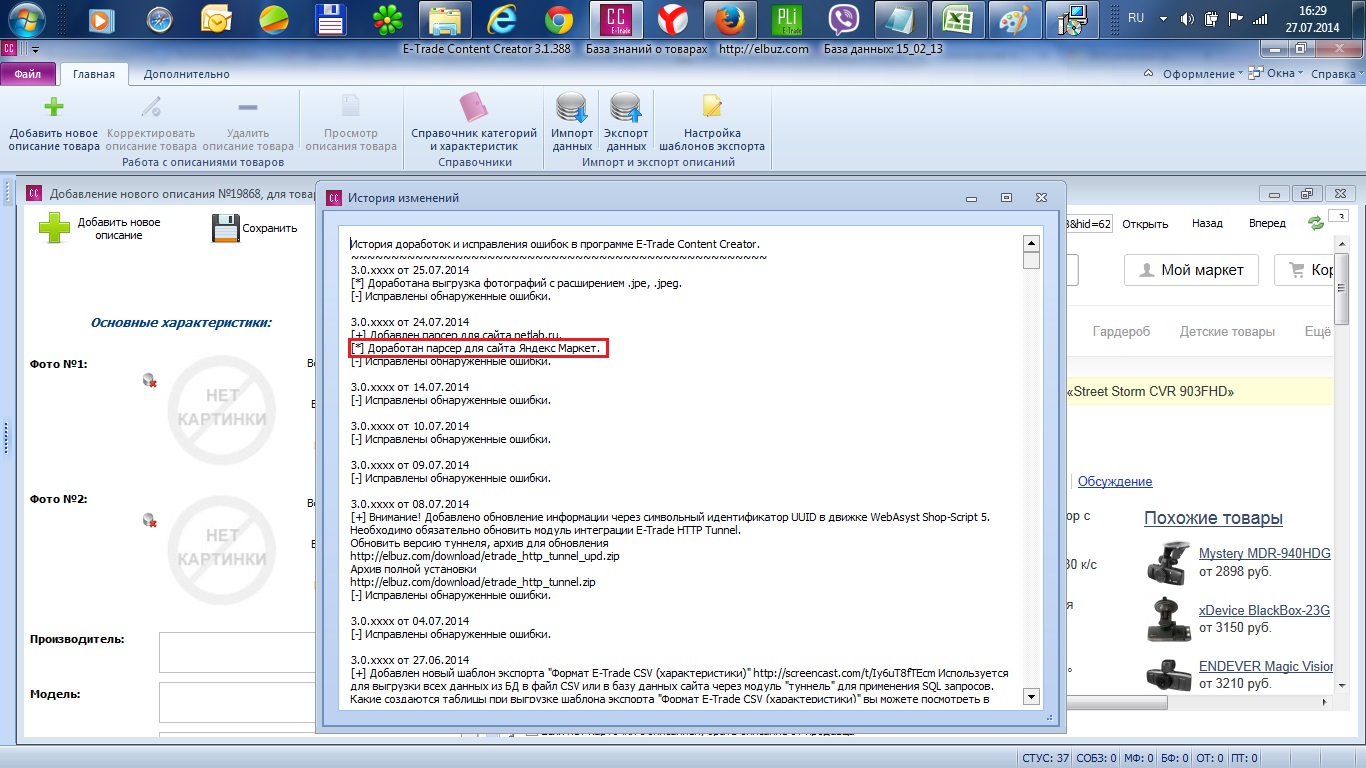Click Детские товары category

click(1227, 331)
